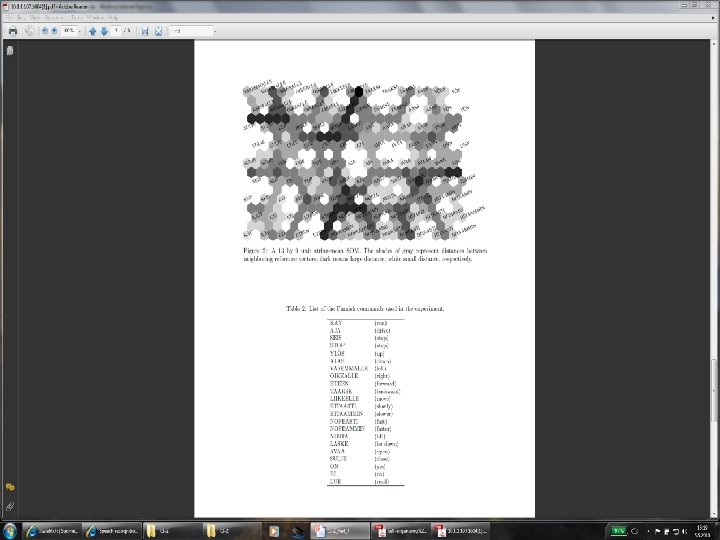This screenshot has height=540, width=720.
Task: Go to next page with down arrow
Action: pos(104,31)
